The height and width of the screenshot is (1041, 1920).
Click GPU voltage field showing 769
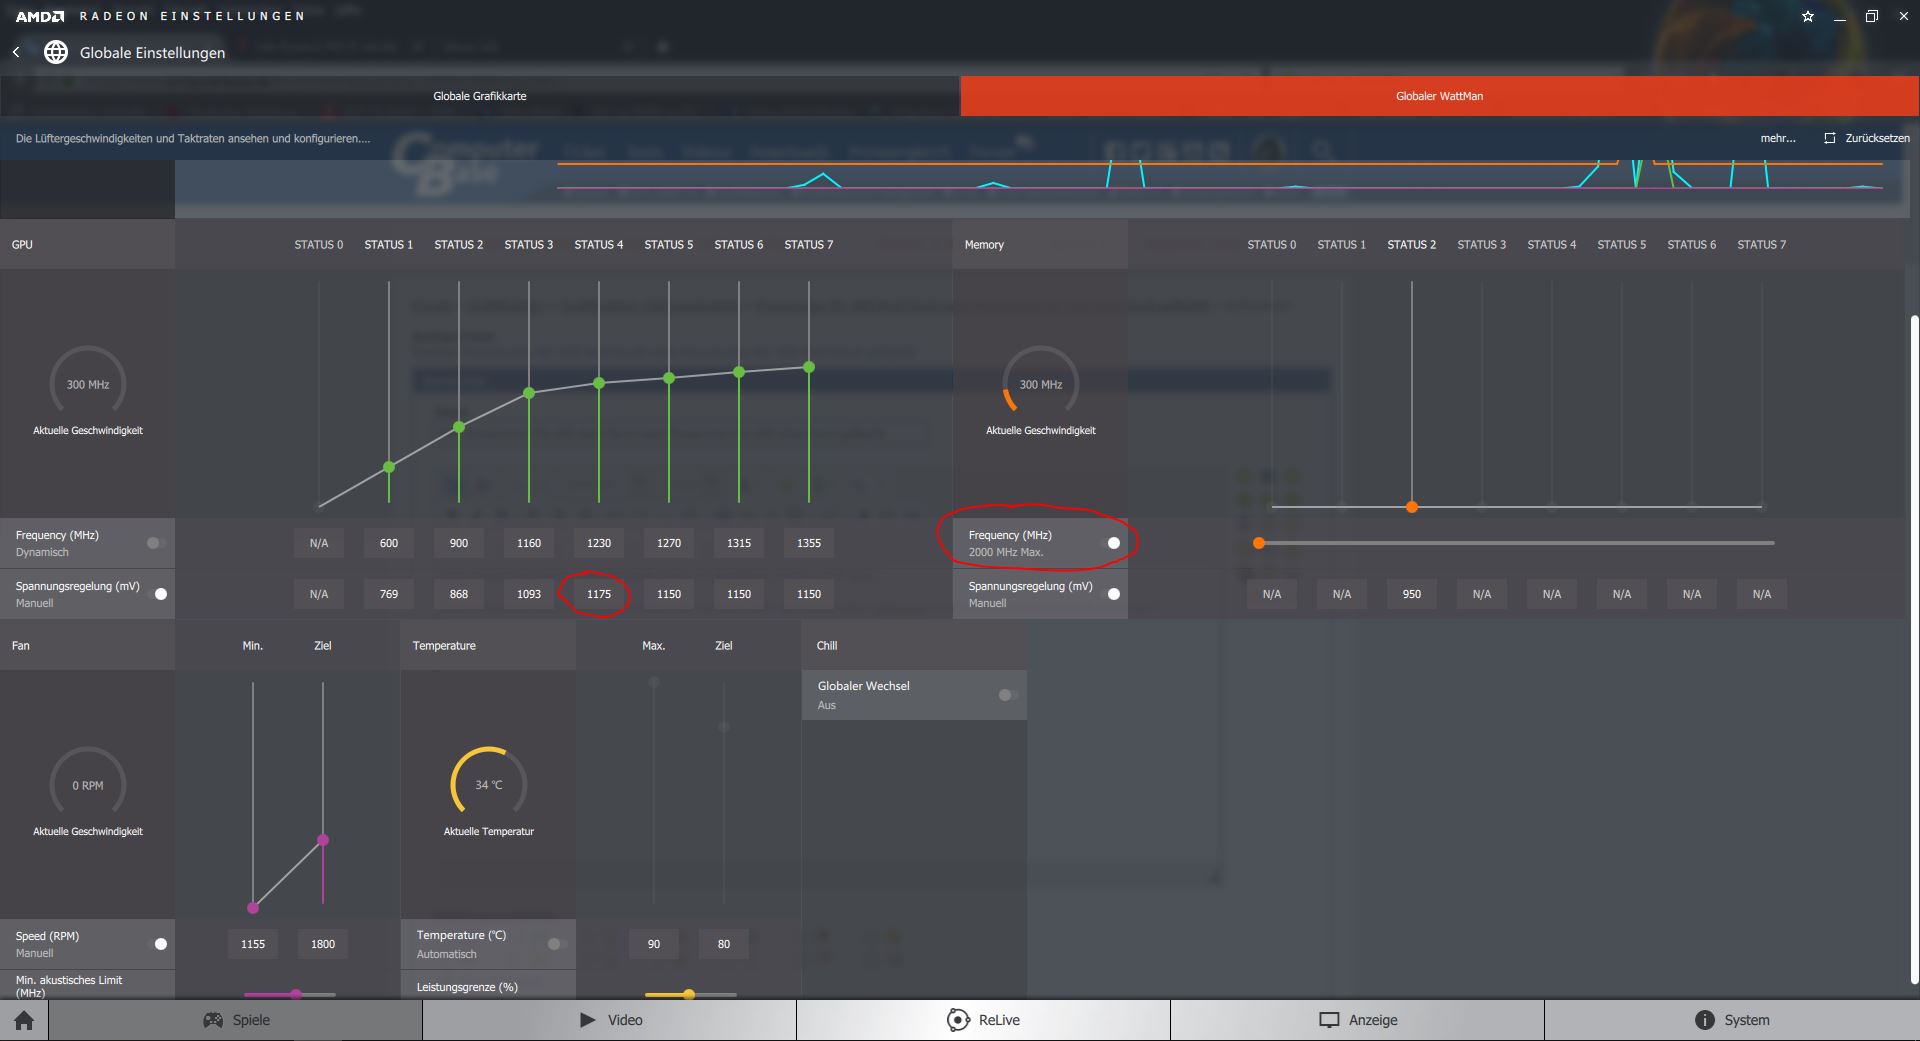(x=389, y=594)
